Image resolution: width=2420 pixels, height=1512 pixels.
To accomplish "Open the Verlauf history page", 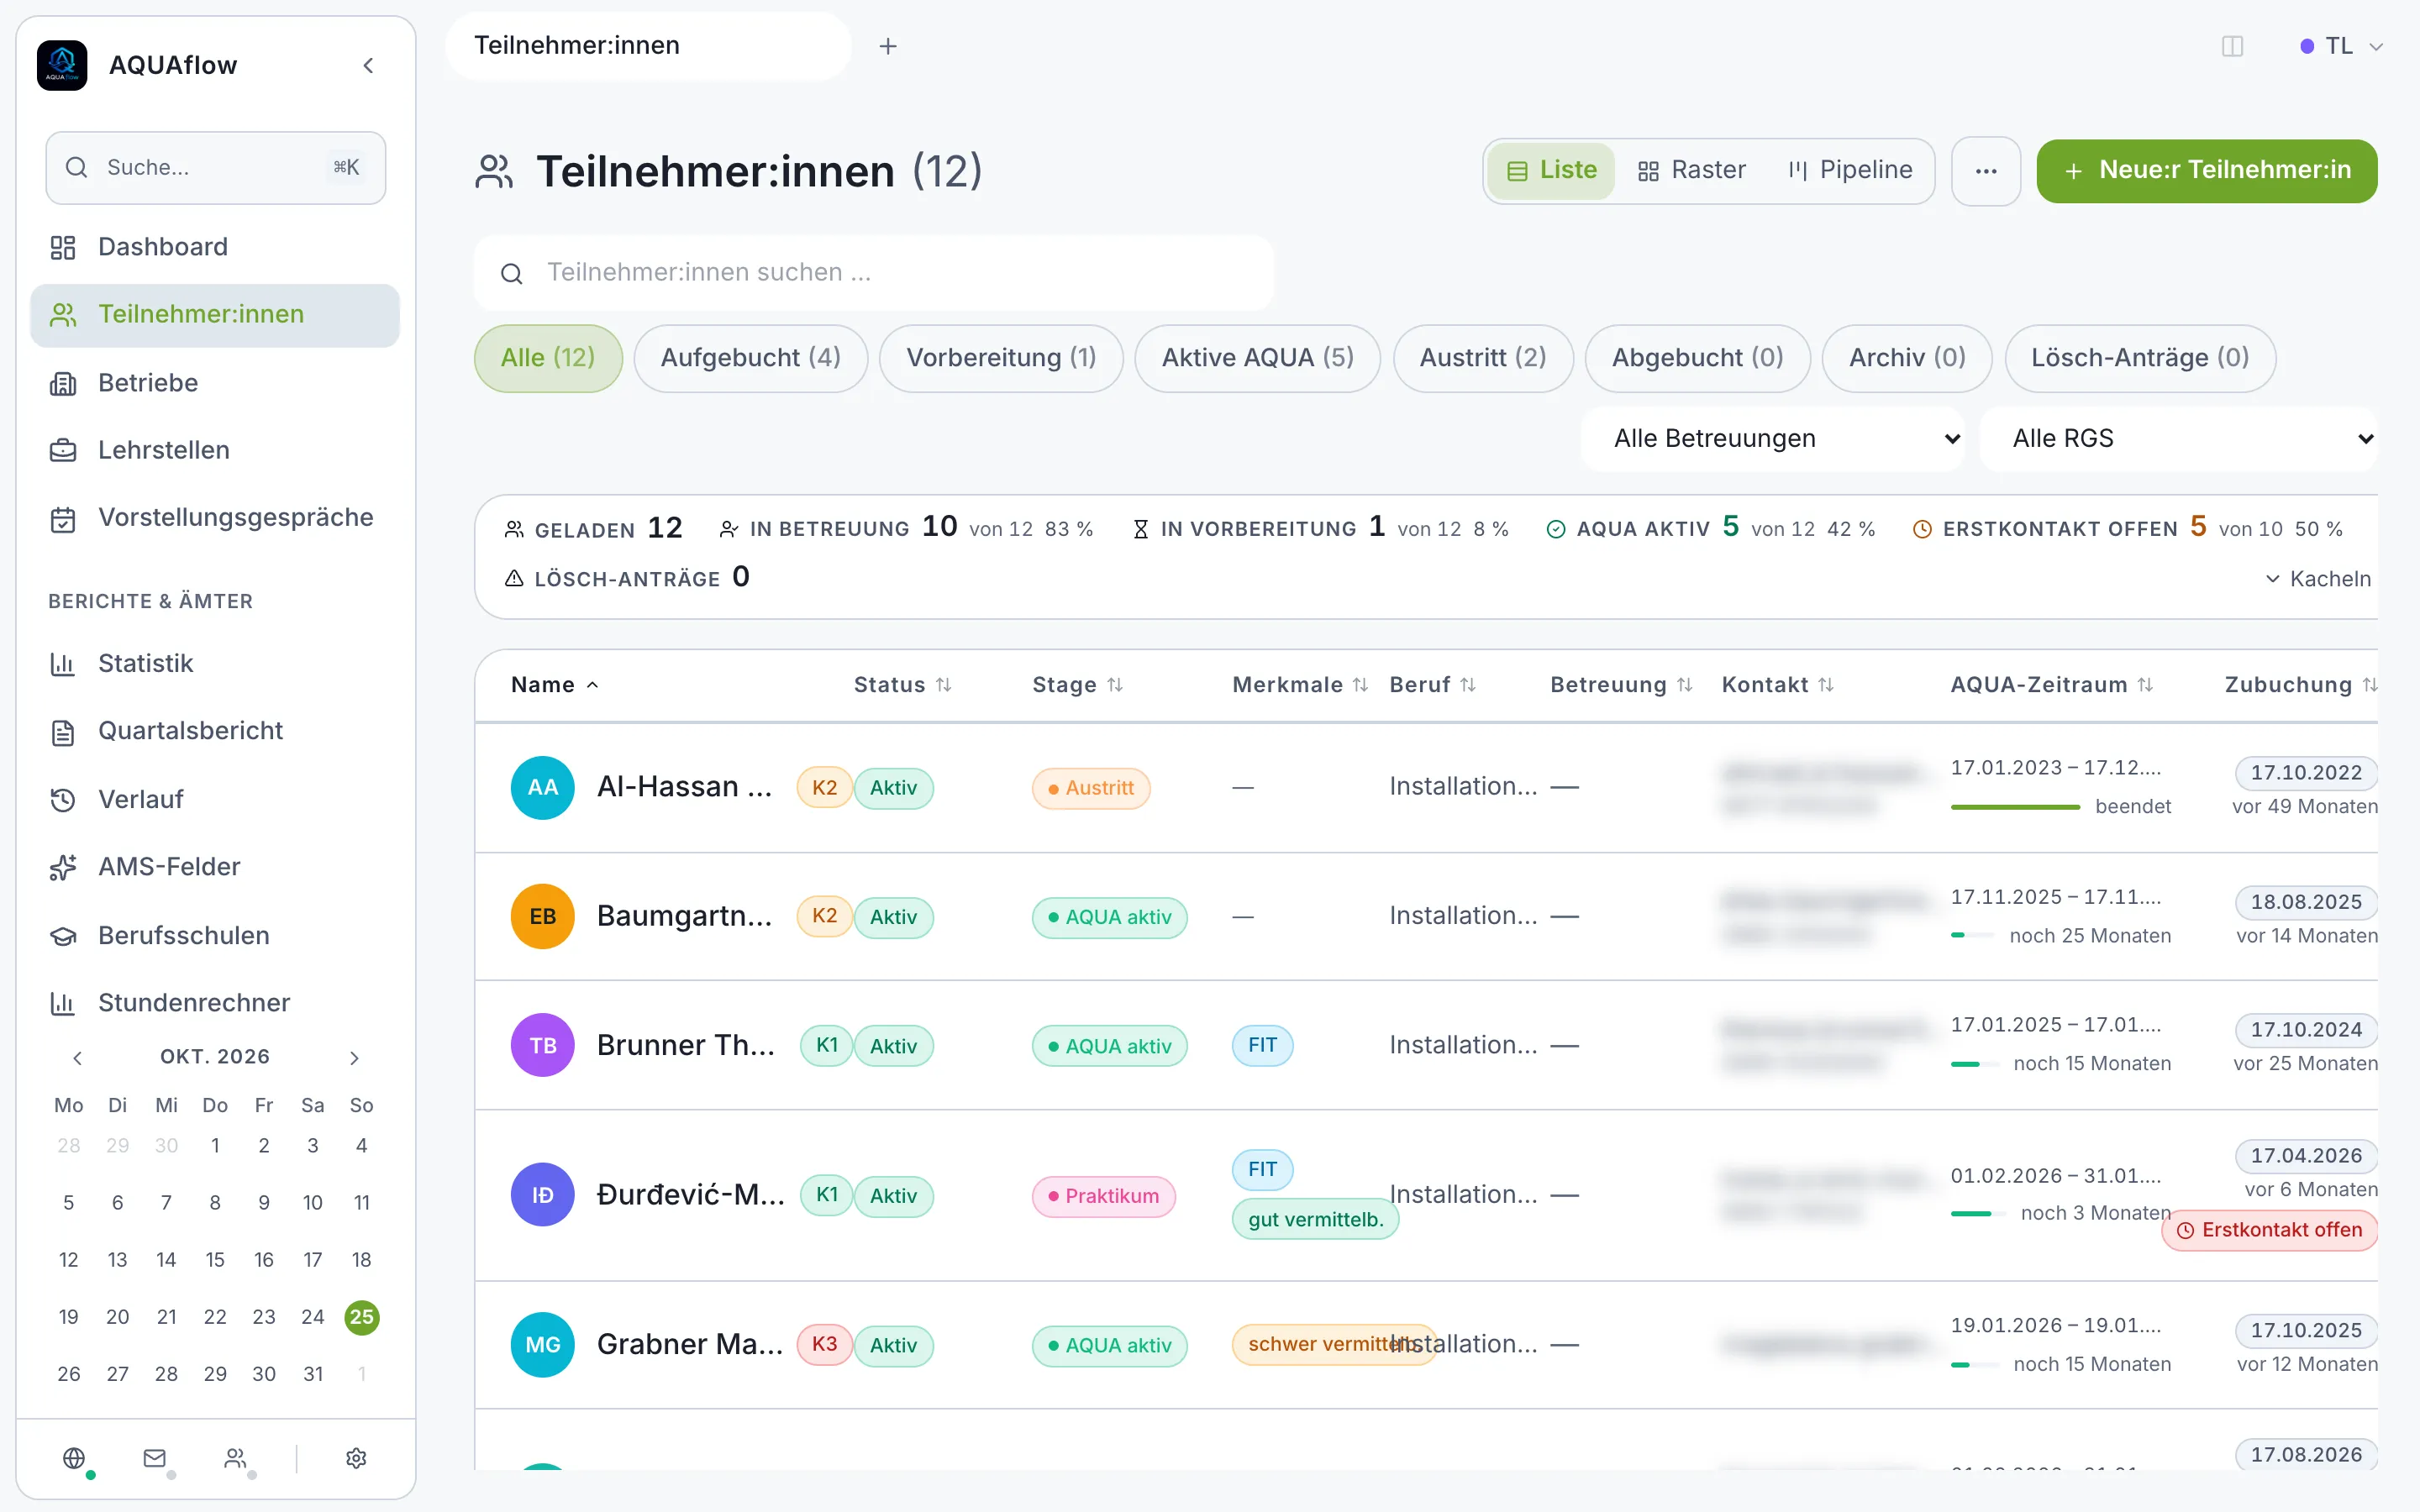I will click(215, 799).
